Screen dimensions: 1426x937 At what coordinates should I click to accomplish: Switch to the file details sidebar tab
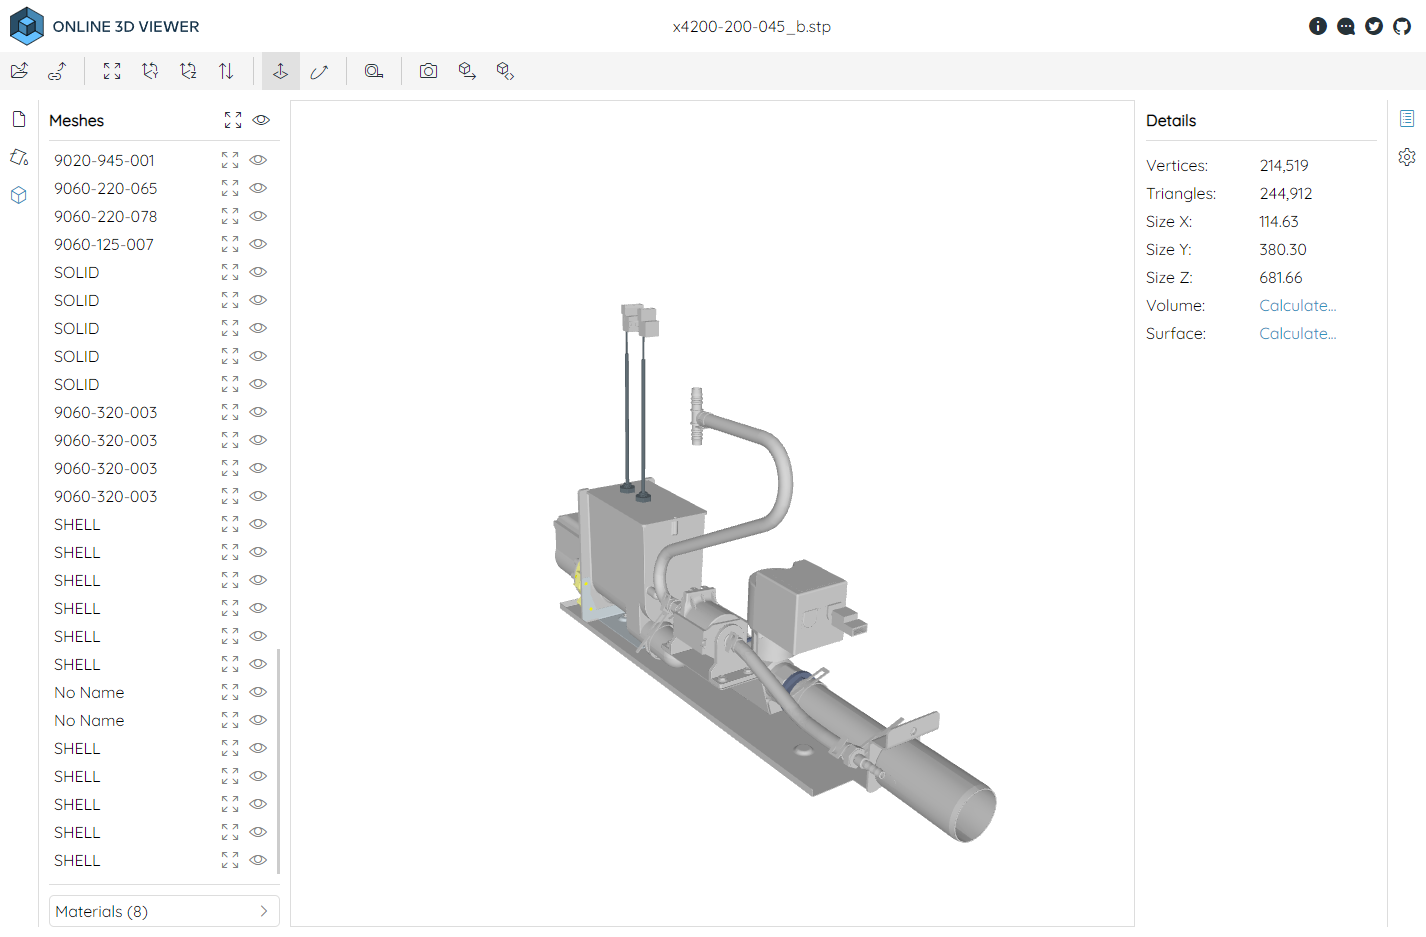click(18, 118)
